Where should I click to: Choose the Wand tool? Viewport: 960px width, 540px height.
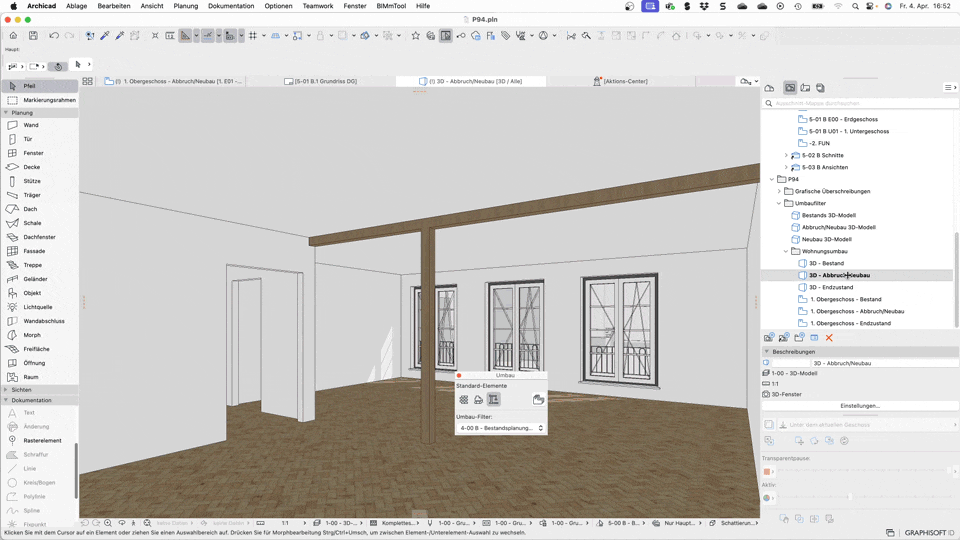coord(40,125)
